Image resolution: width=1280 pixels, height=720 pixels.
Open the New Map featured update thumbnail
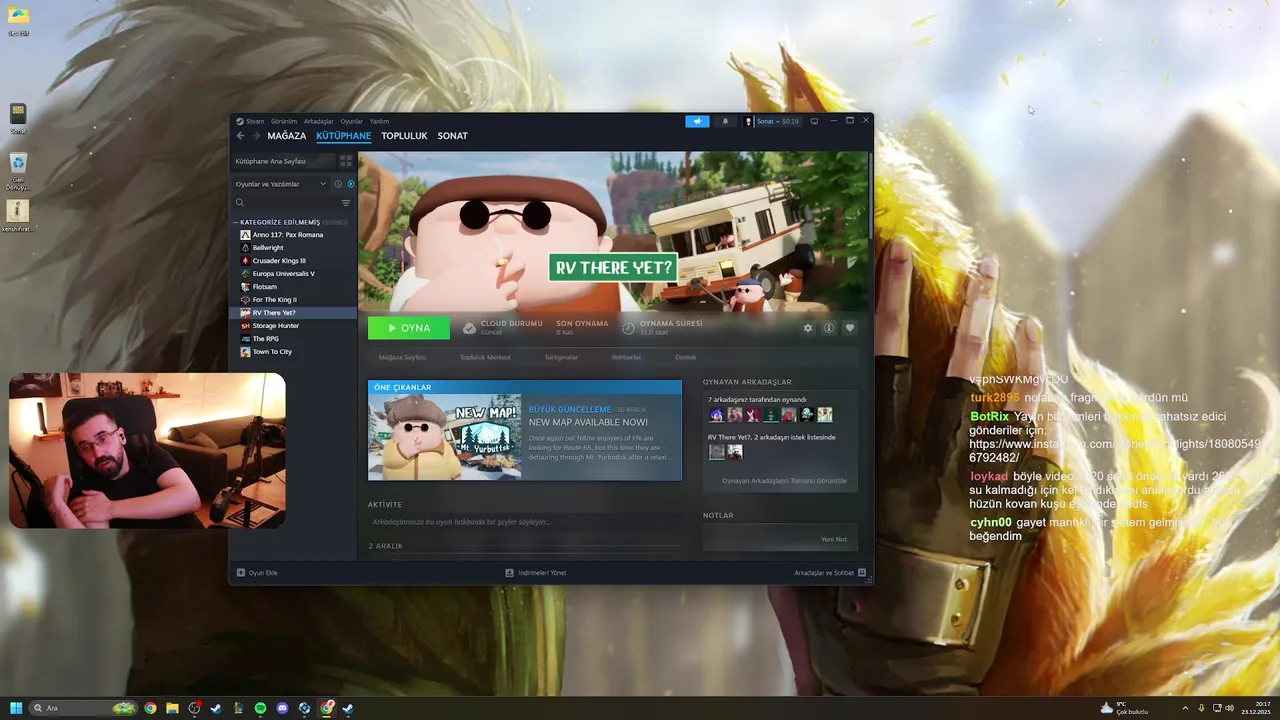445,437
